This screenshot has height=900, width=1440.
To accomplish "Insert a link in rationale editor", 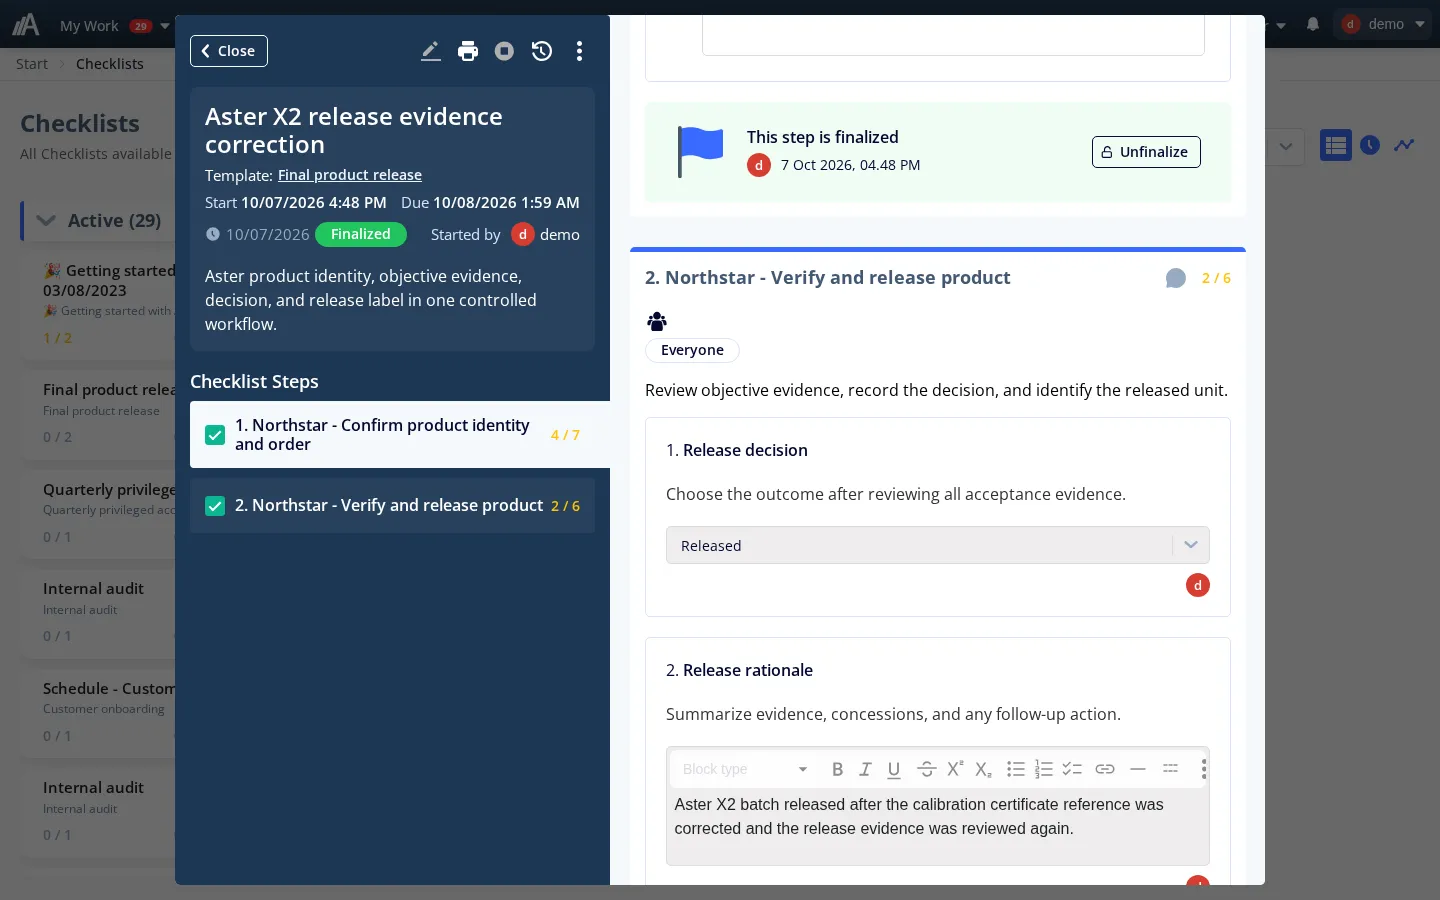I will [x=1105, y=769].
